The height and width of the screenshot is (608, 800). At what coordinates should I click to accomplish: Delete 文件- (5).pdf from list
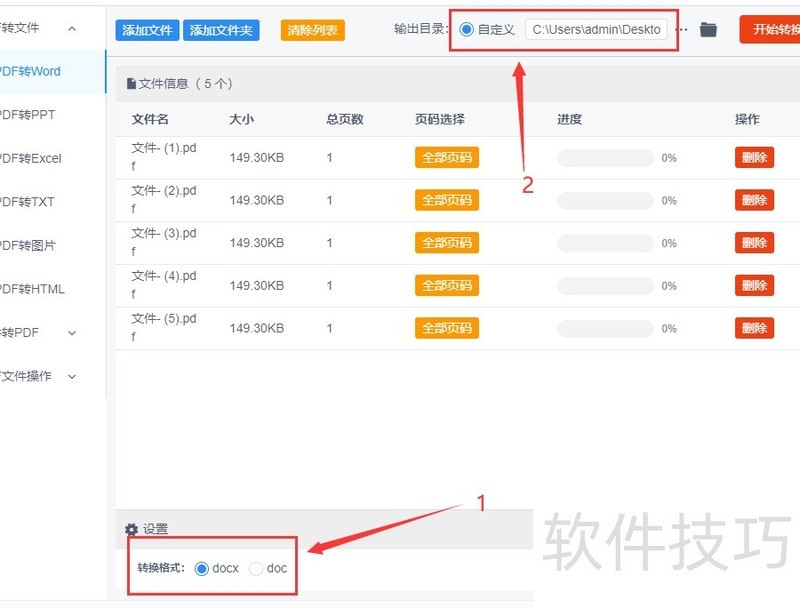pyautogui.click(x=754, y=328)
